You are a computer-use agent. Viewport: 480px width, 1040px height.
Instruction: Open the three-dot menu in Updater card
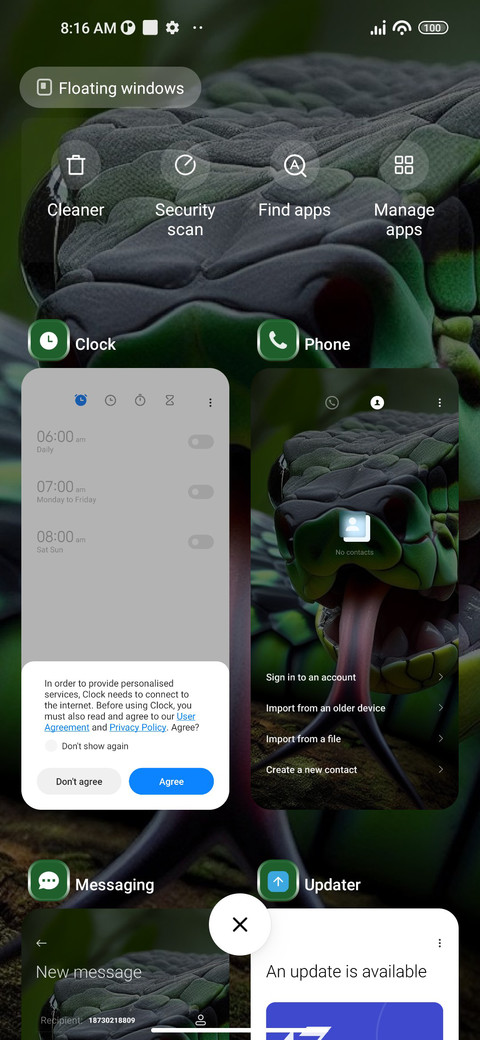click(x=440, y=942)
